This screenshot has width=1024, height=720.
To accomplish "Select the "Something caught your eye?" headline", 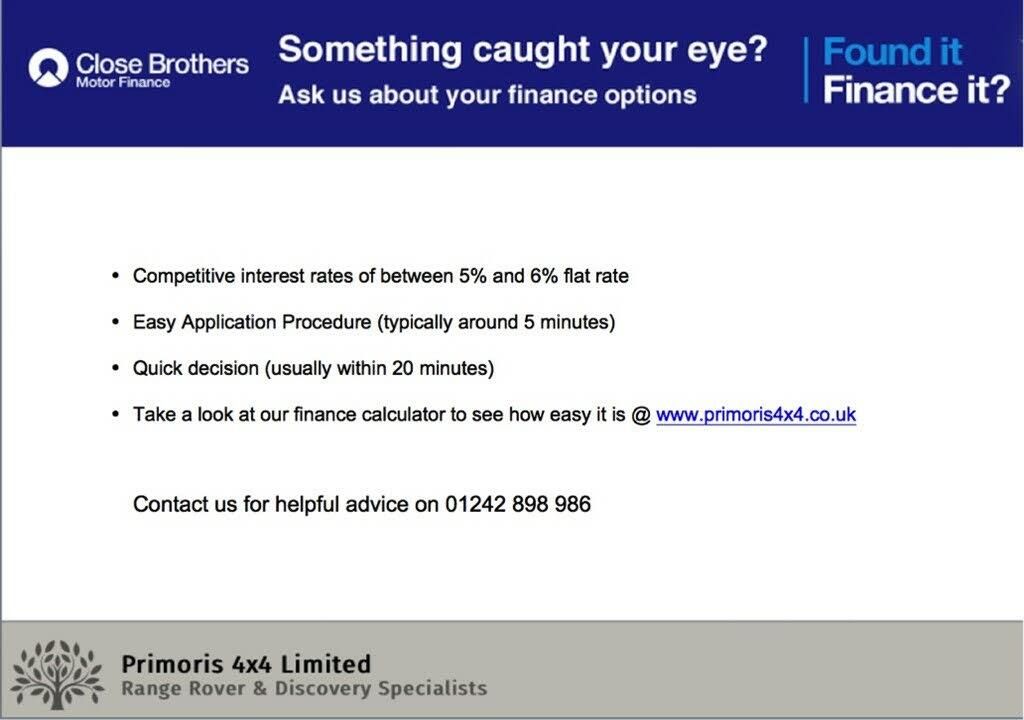I will click(x=522, y=50).
